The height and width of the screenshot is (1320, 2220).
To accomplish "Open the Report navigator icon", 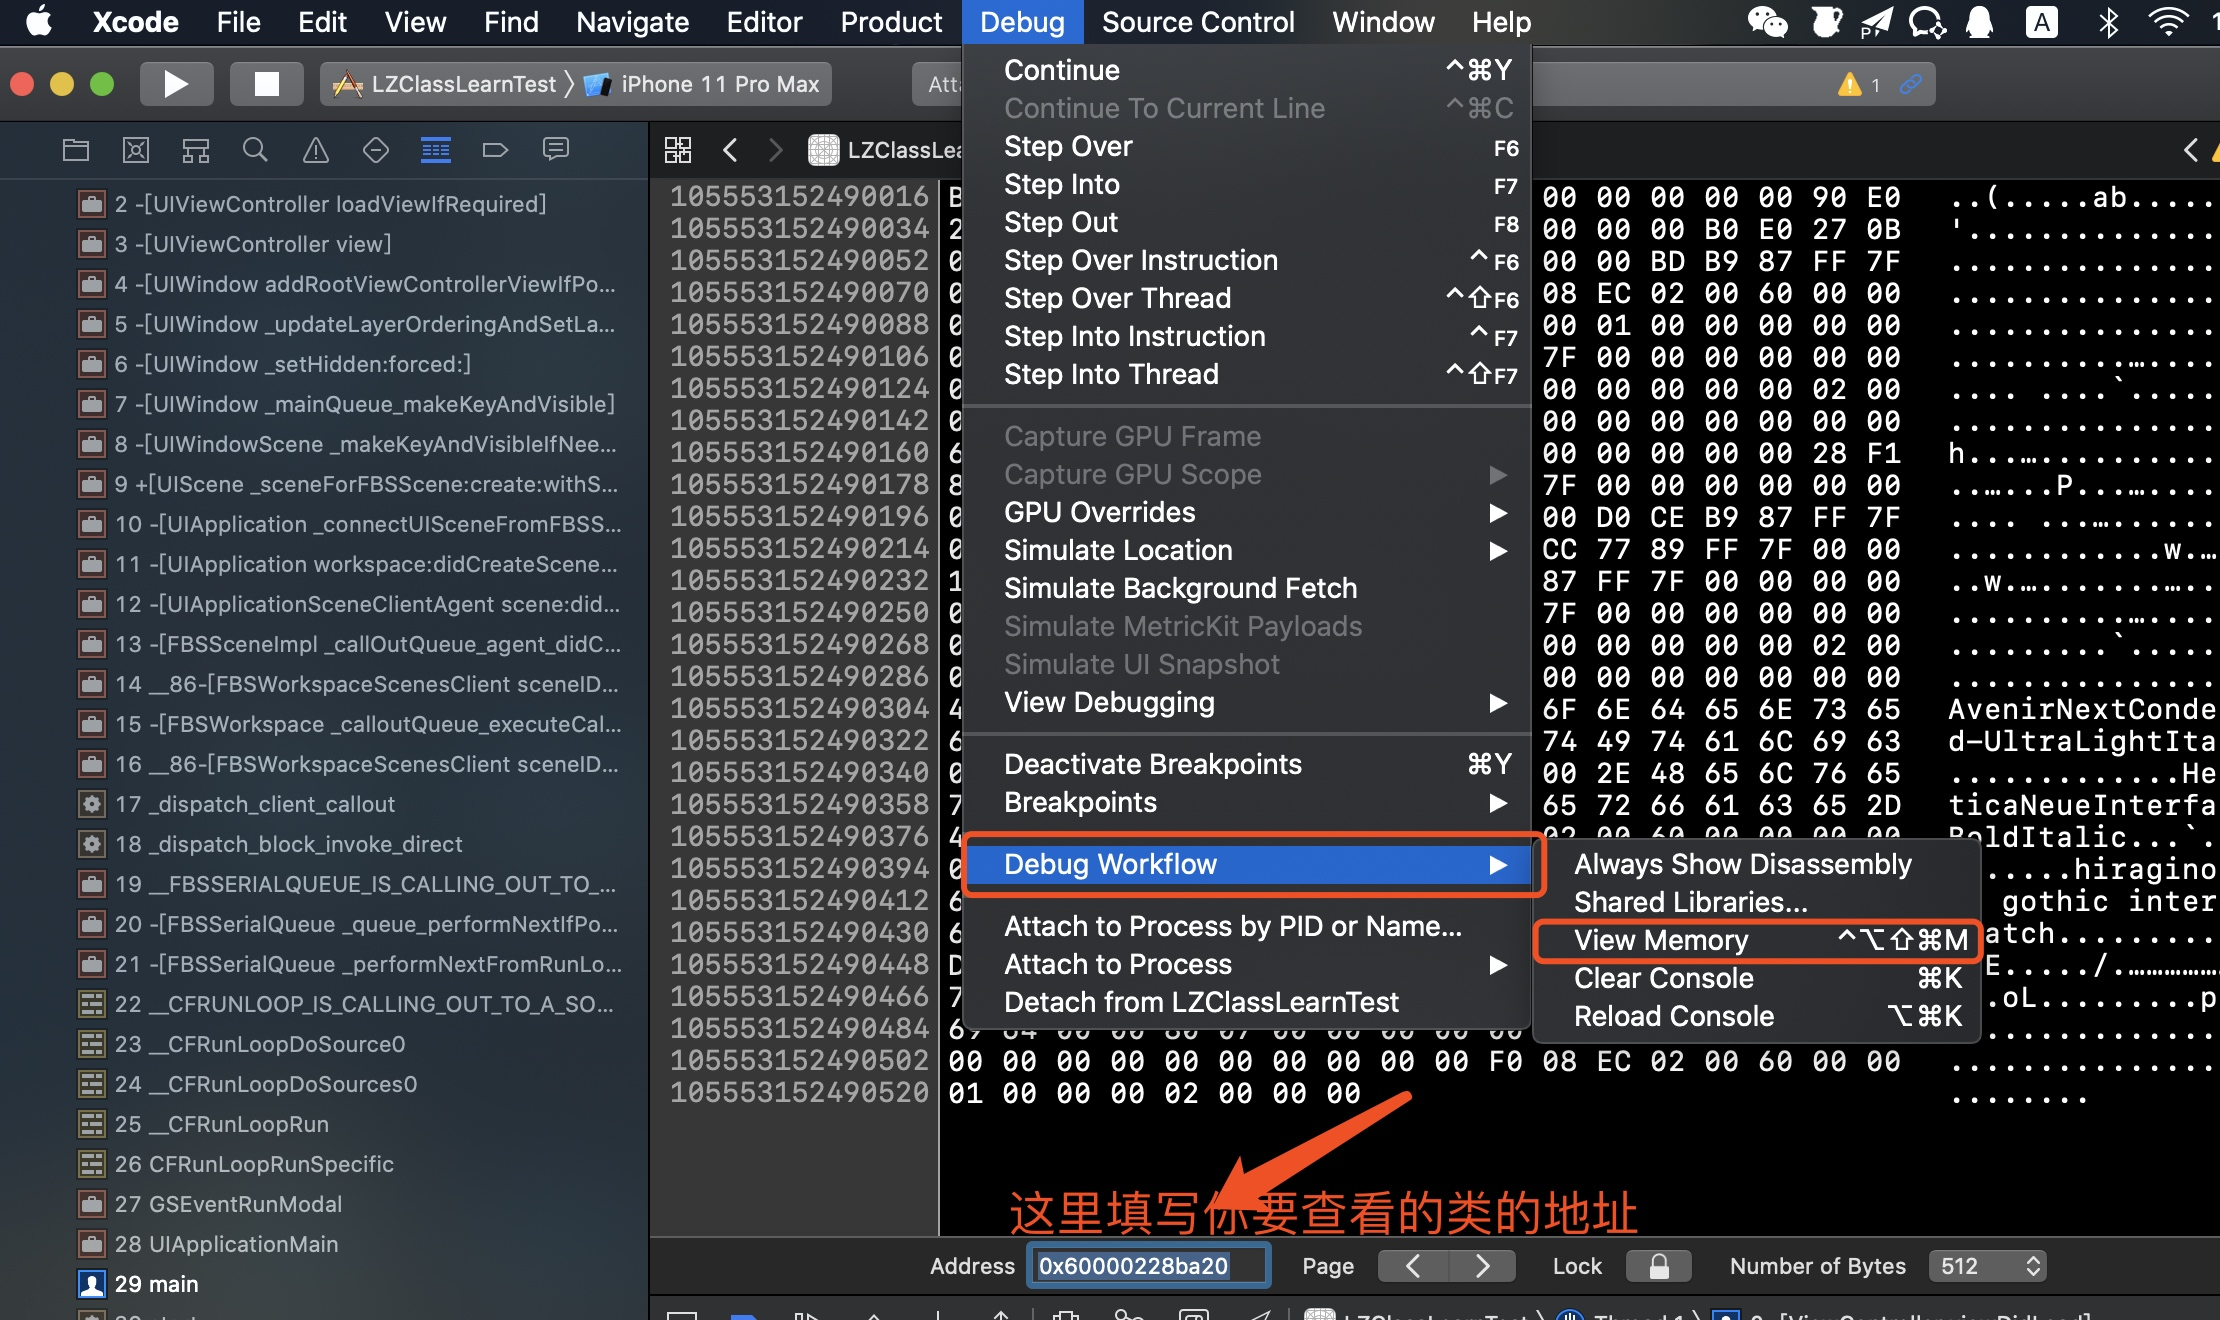I will tap(556, 150).
